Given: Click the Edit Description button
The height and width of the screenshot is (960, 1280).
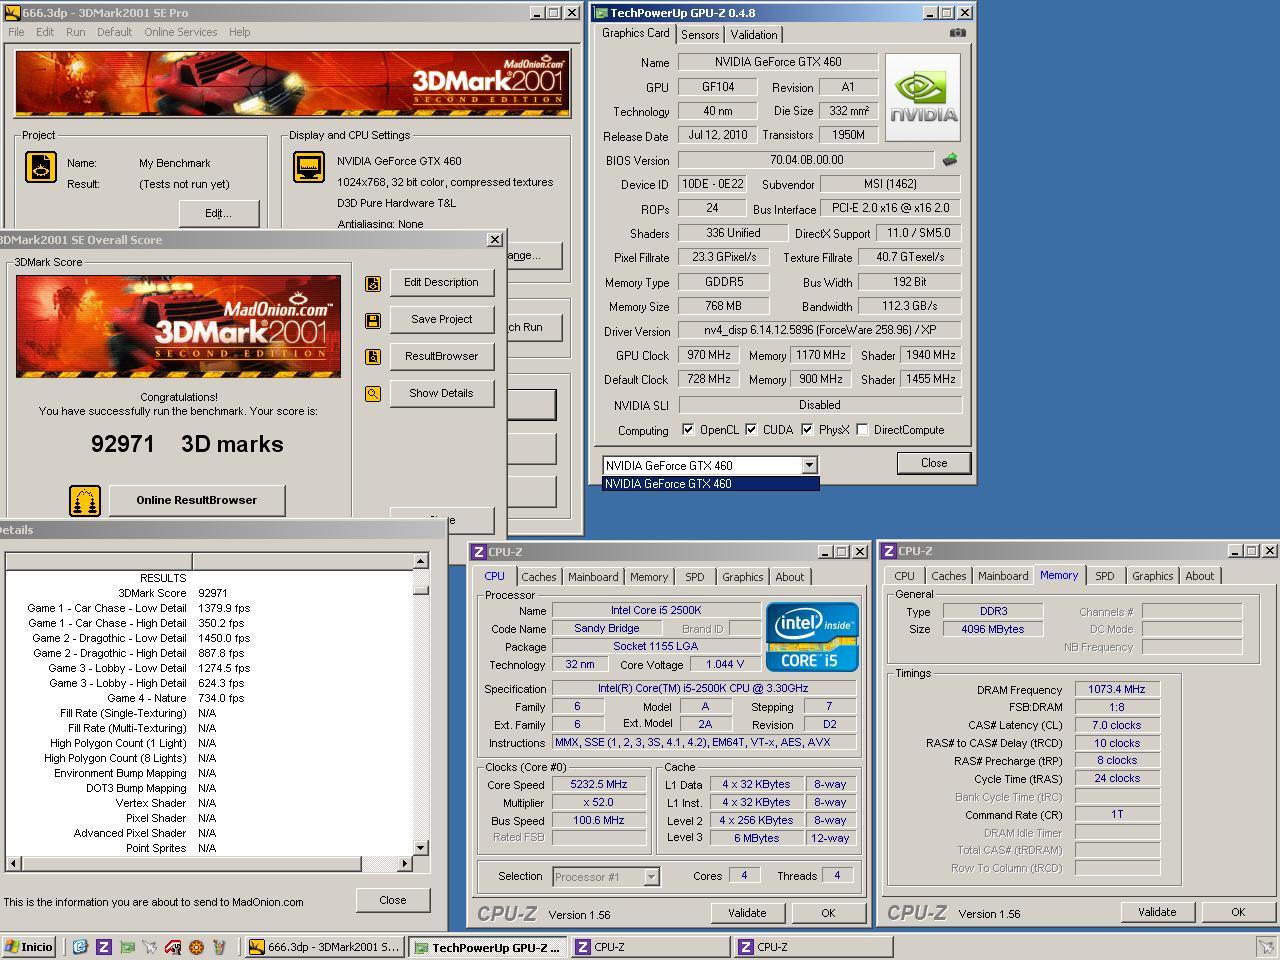Looking at the screenshot, I should point(441,283).
